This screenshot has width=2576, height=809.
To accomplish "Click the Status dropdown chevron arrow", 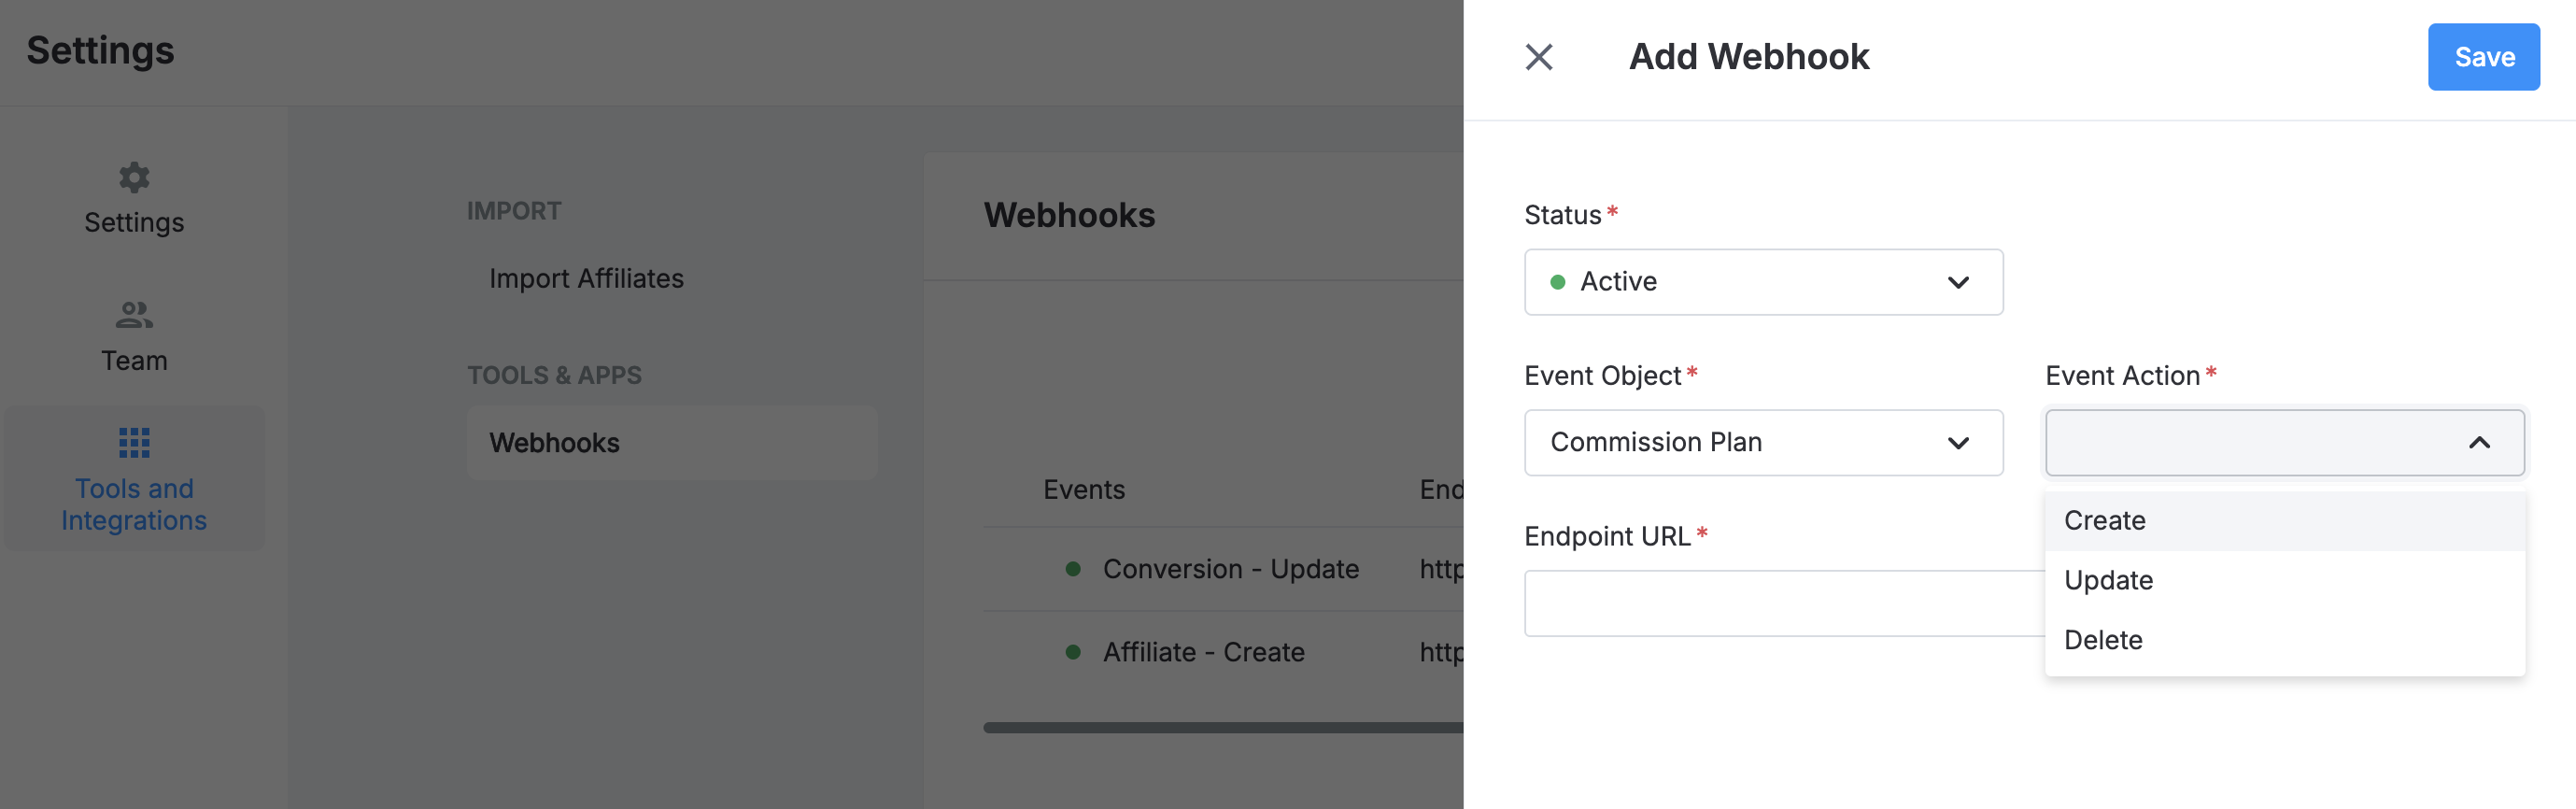I will point(1958,283).
